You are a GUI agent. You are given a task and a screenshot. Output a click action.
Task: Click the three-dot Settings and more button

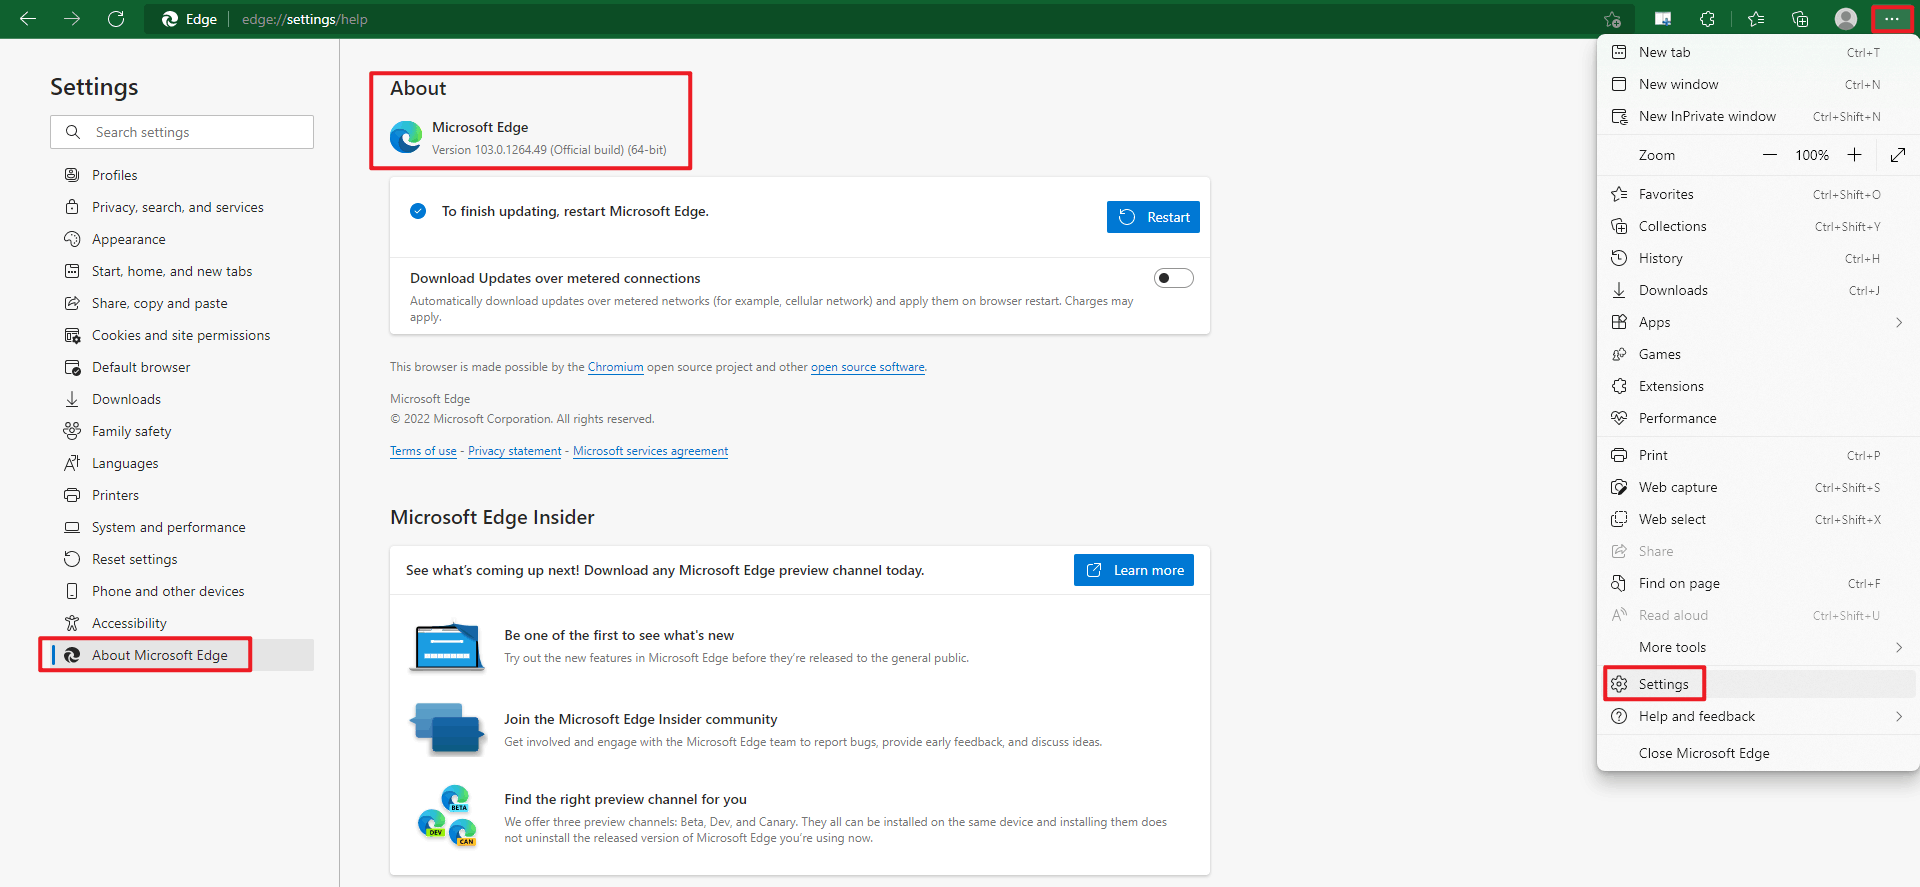point(1891,19)
